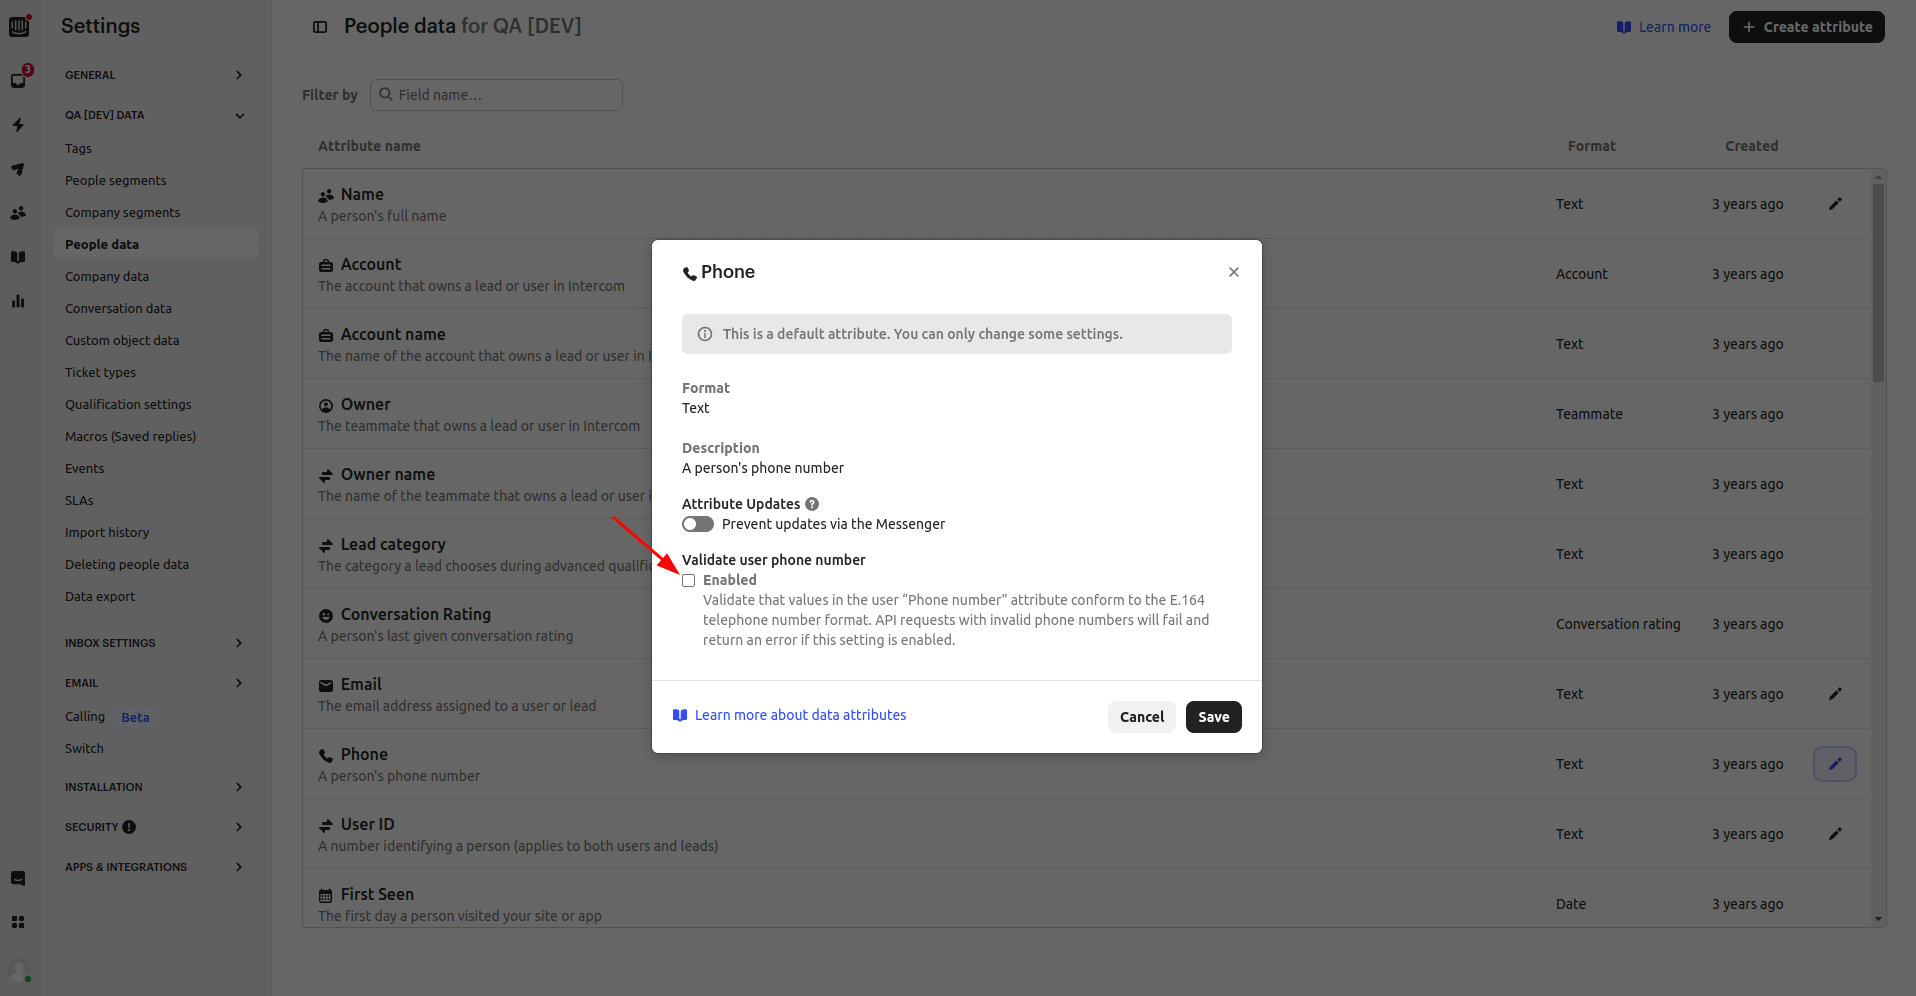Enable the Validate user phone number checkbox
This screenshot has height=996, width=1916.
point(689,581)
